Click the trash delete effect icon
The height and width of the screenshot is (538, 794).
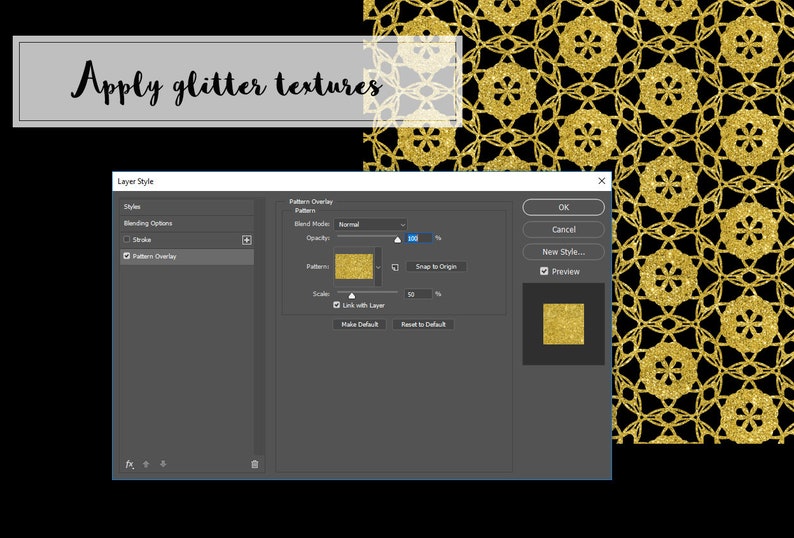click(x=255, y=464)
